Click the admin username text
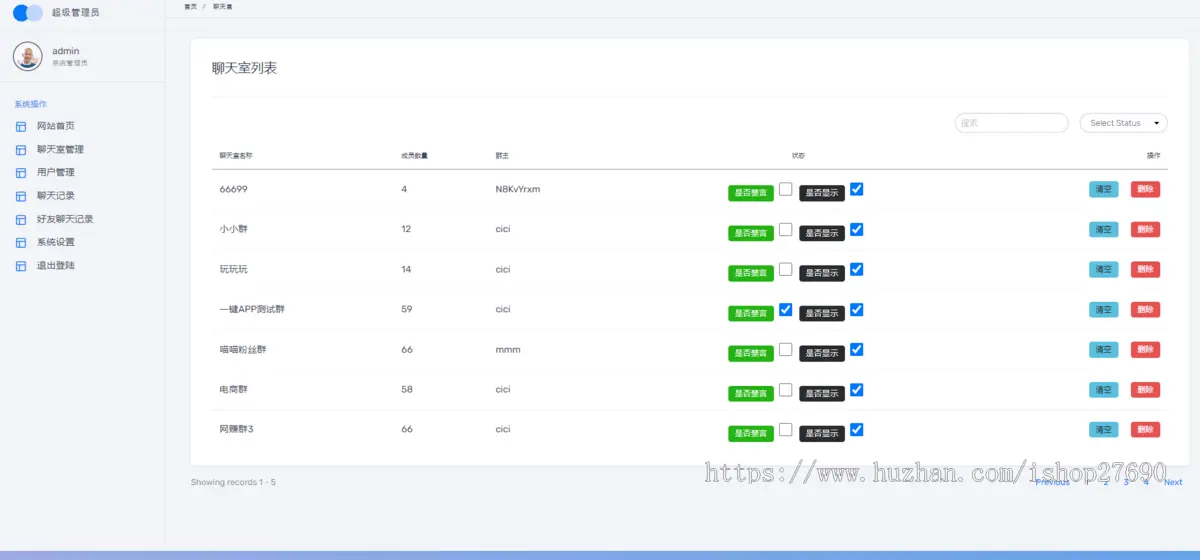The image size is (1200, 560). tap(66, 50)
